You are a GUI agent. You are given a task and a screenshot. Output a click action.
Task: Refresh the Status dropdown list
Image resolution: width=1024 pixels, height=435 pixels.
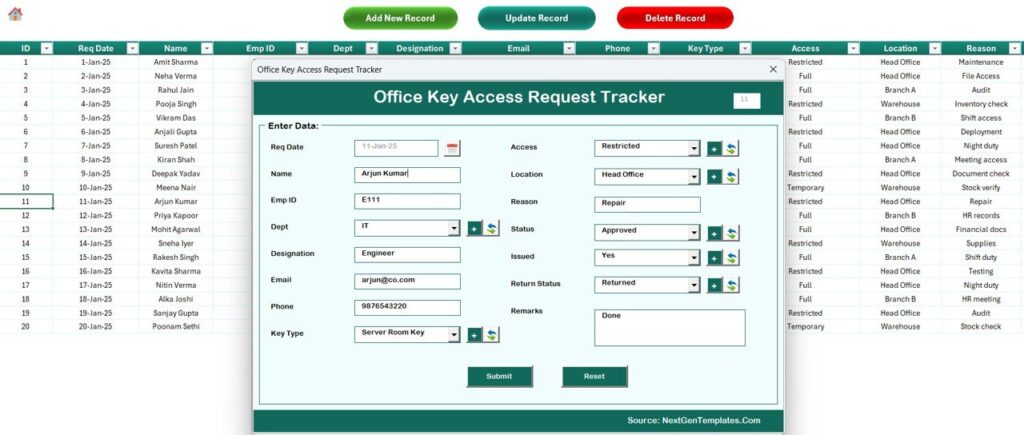731,233
